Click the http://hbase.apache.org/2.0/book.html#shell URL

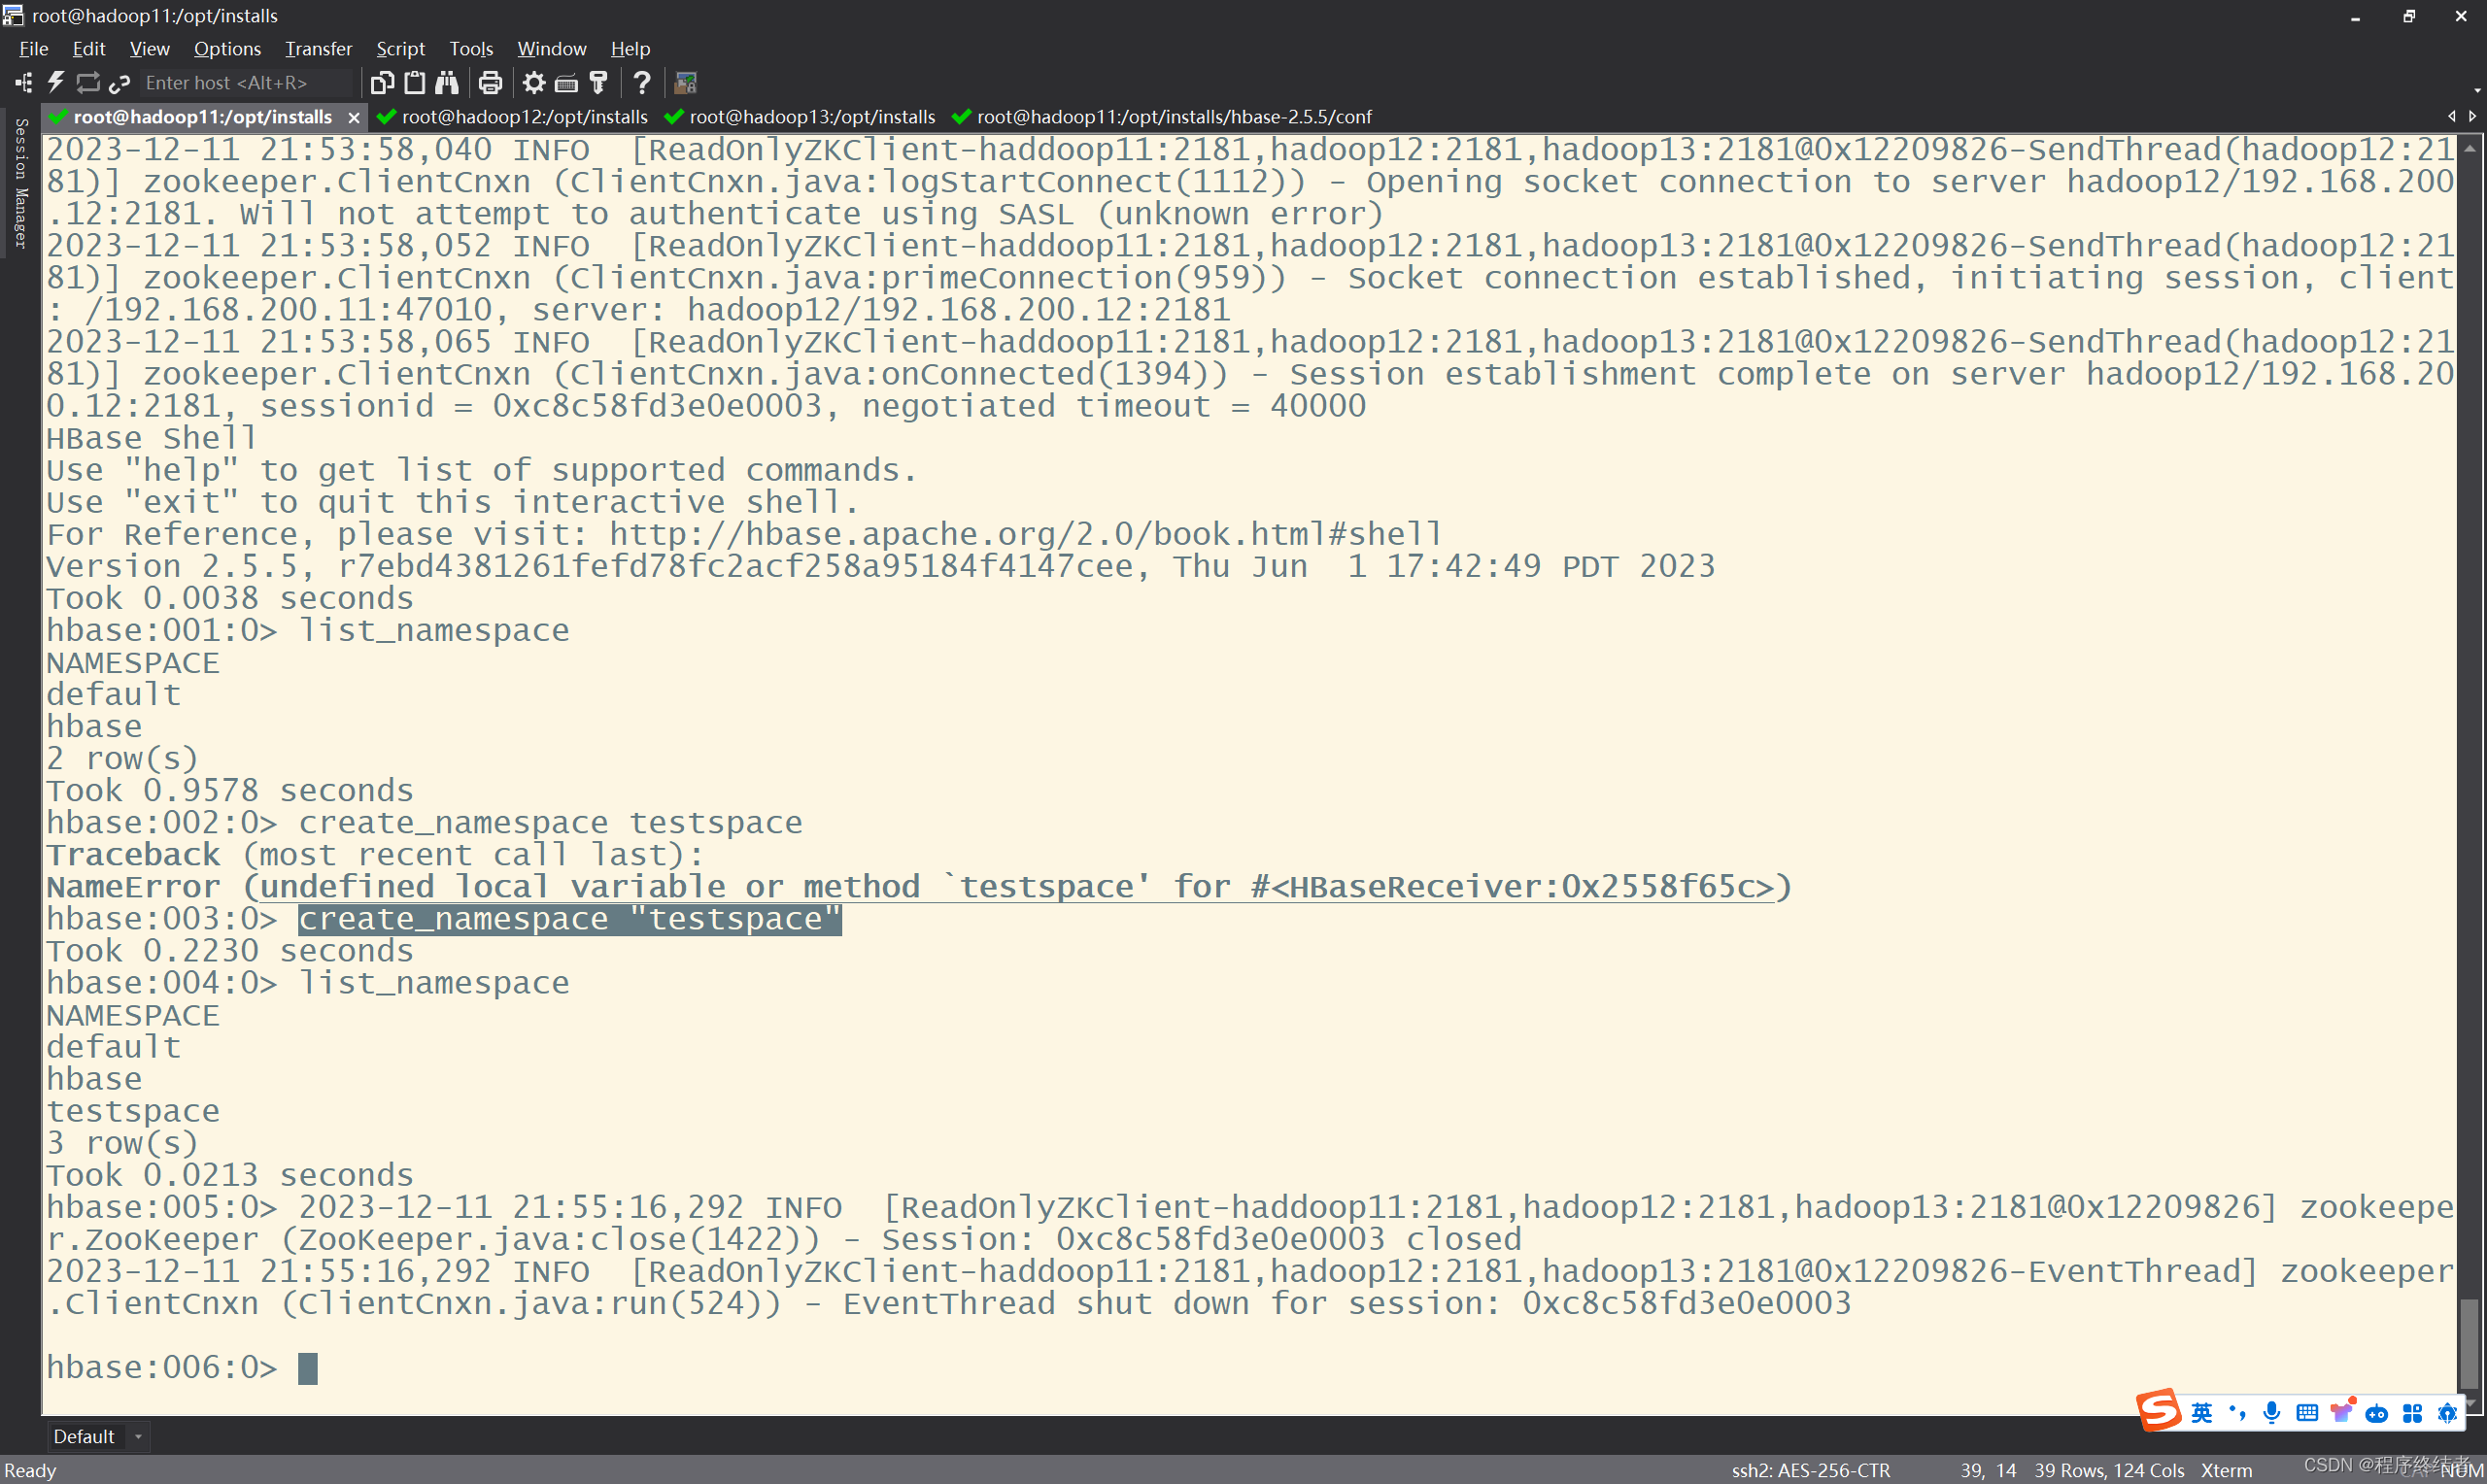click(x=1026, y=534)
